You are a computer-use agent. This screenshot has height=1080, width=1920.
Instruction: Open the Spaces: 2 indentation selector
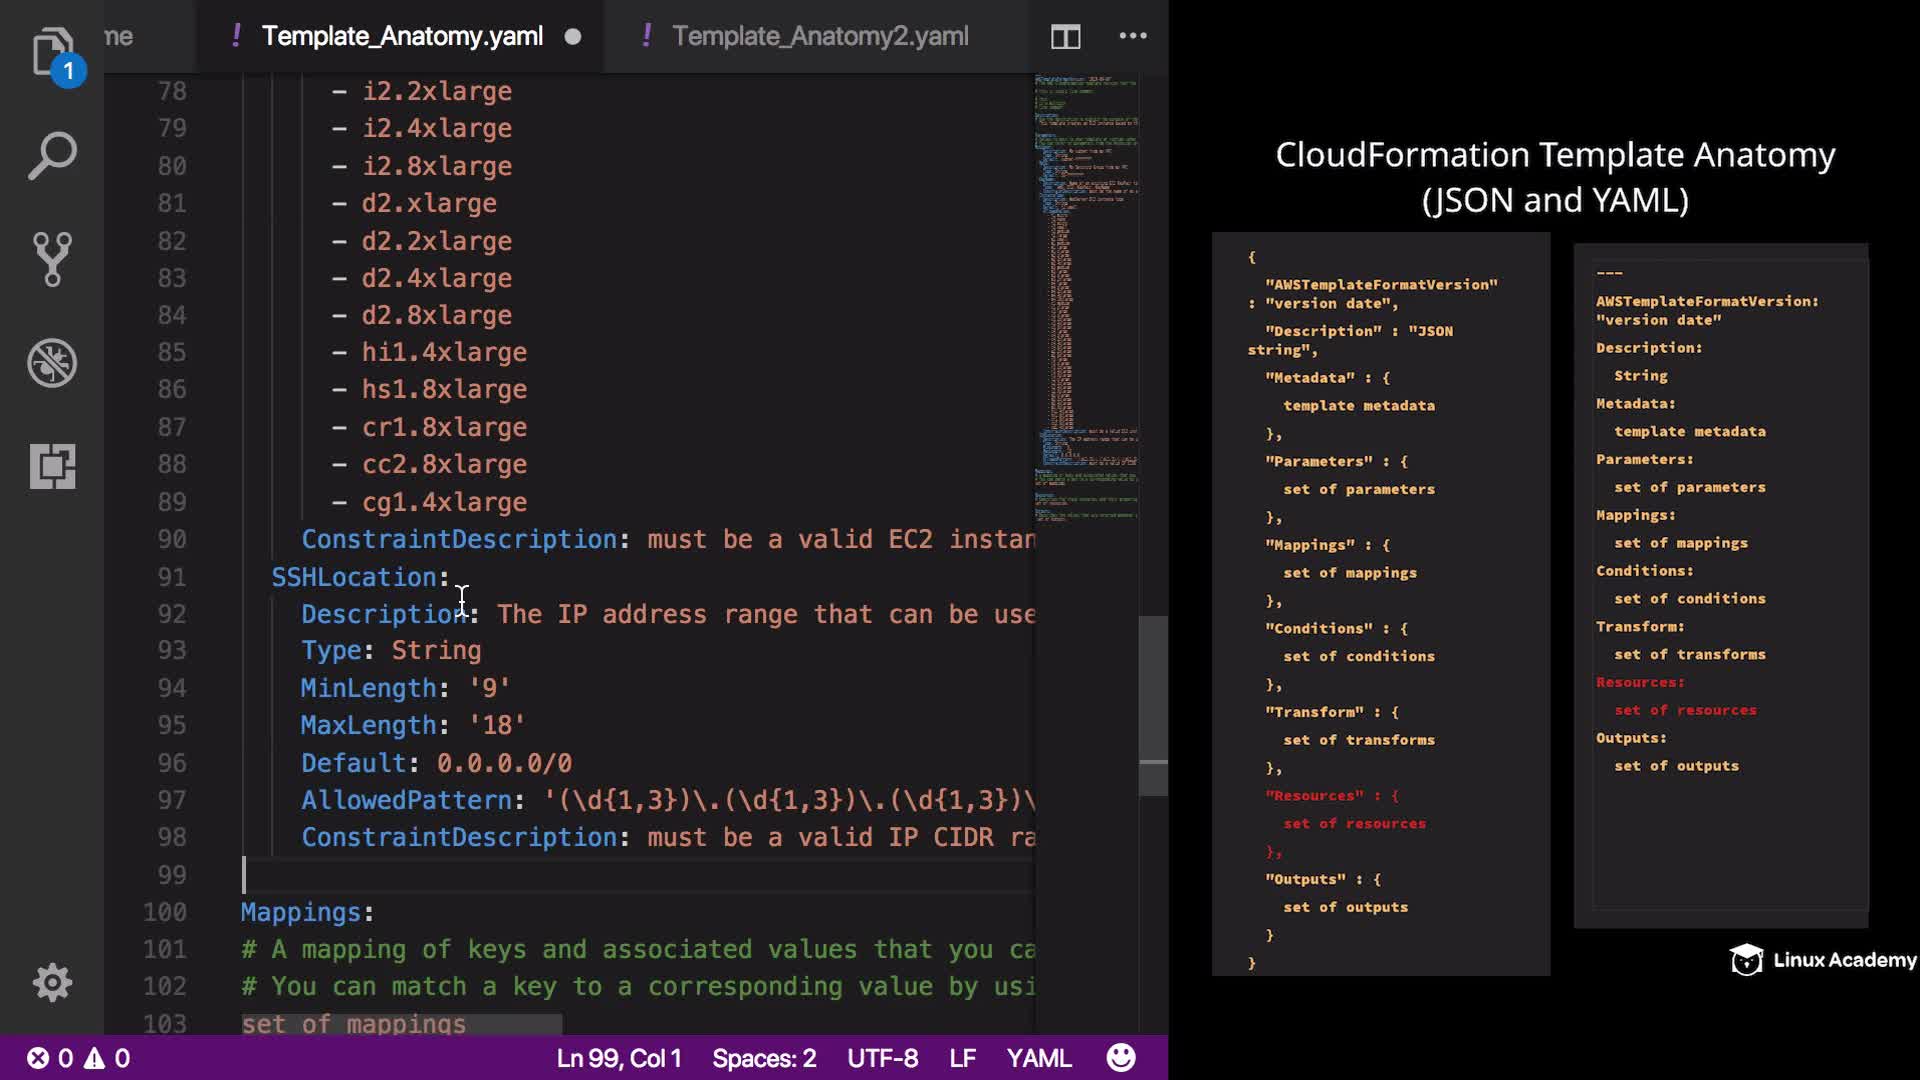coord(764,1058)
